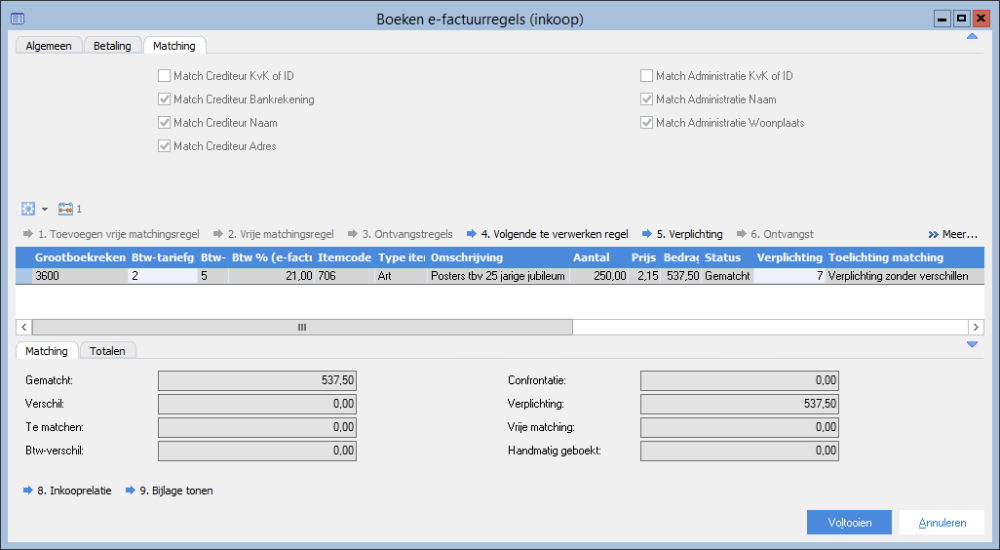Select the lower Matching tab
The height and width of the screenshot is (550, 1000).
pos(47,351)
